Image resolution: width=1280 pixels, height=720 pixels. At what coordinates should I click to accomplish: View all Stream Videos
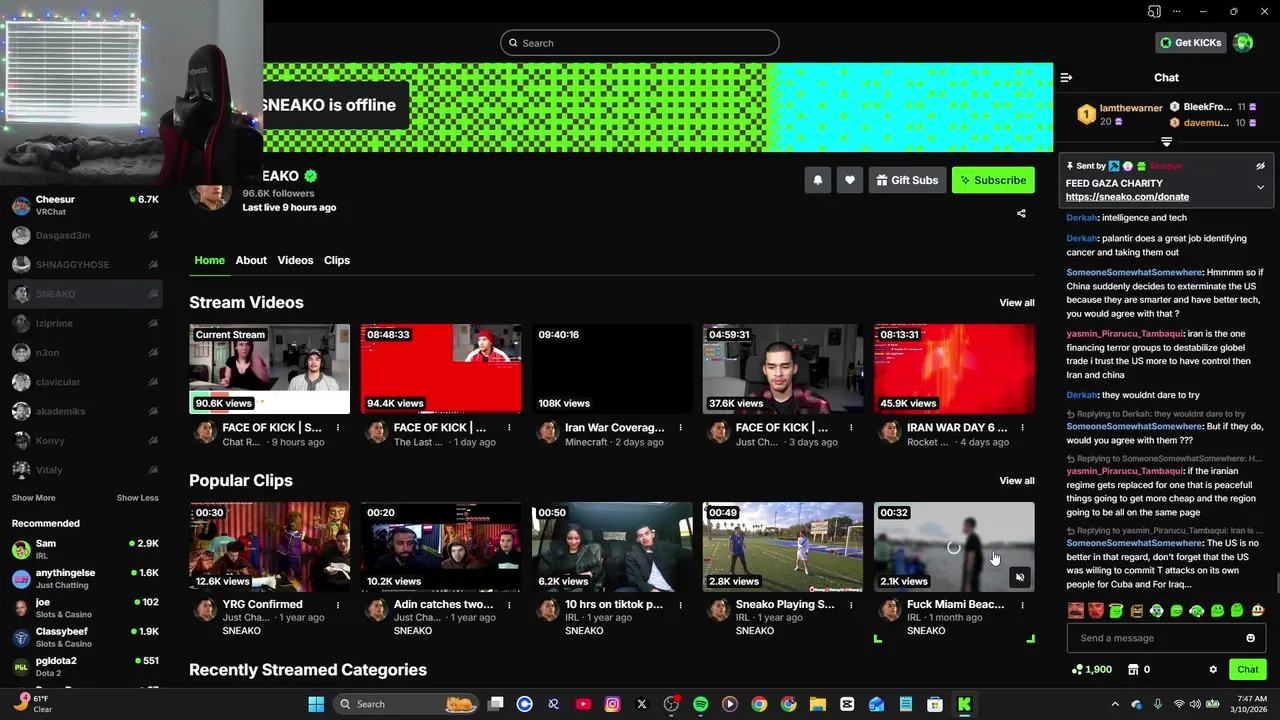click(1017, 303)
